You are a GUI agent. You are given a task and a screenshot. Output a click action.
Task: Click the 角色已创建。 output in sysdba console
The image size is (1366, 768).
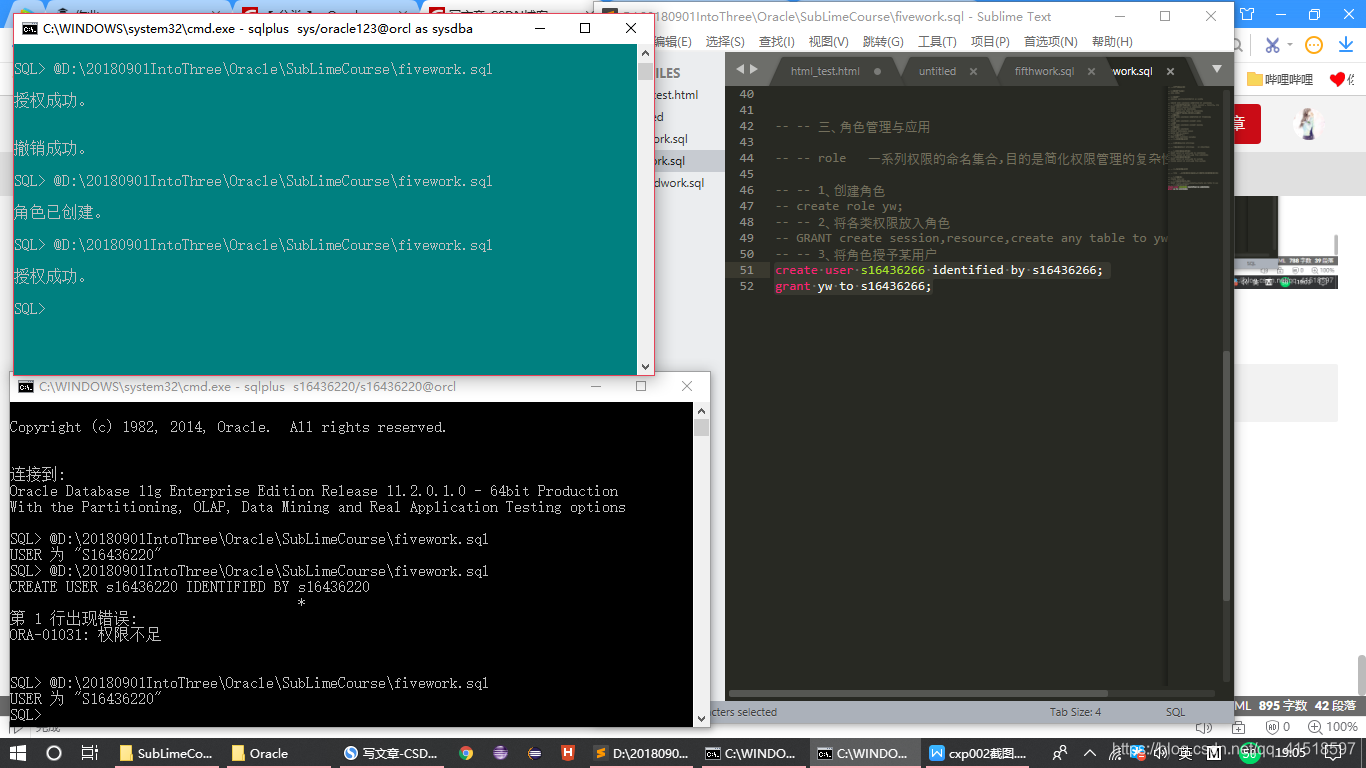click(x=59, y=213)
